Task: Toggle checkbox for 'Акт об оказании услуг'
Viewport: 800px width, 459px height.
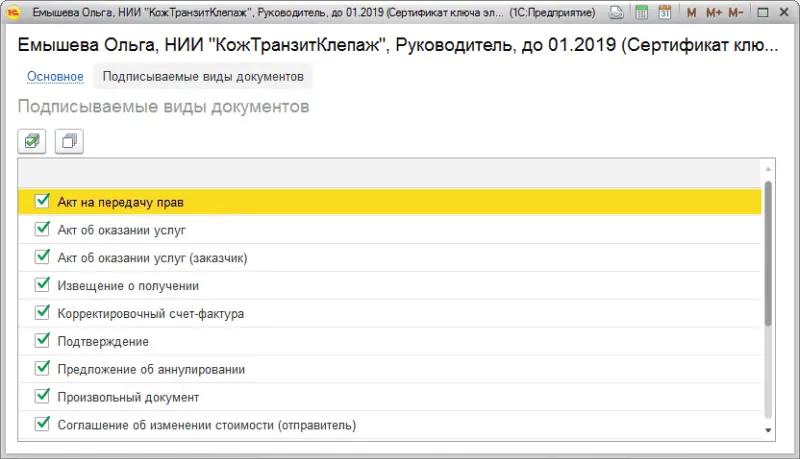Action: [42, 229]
